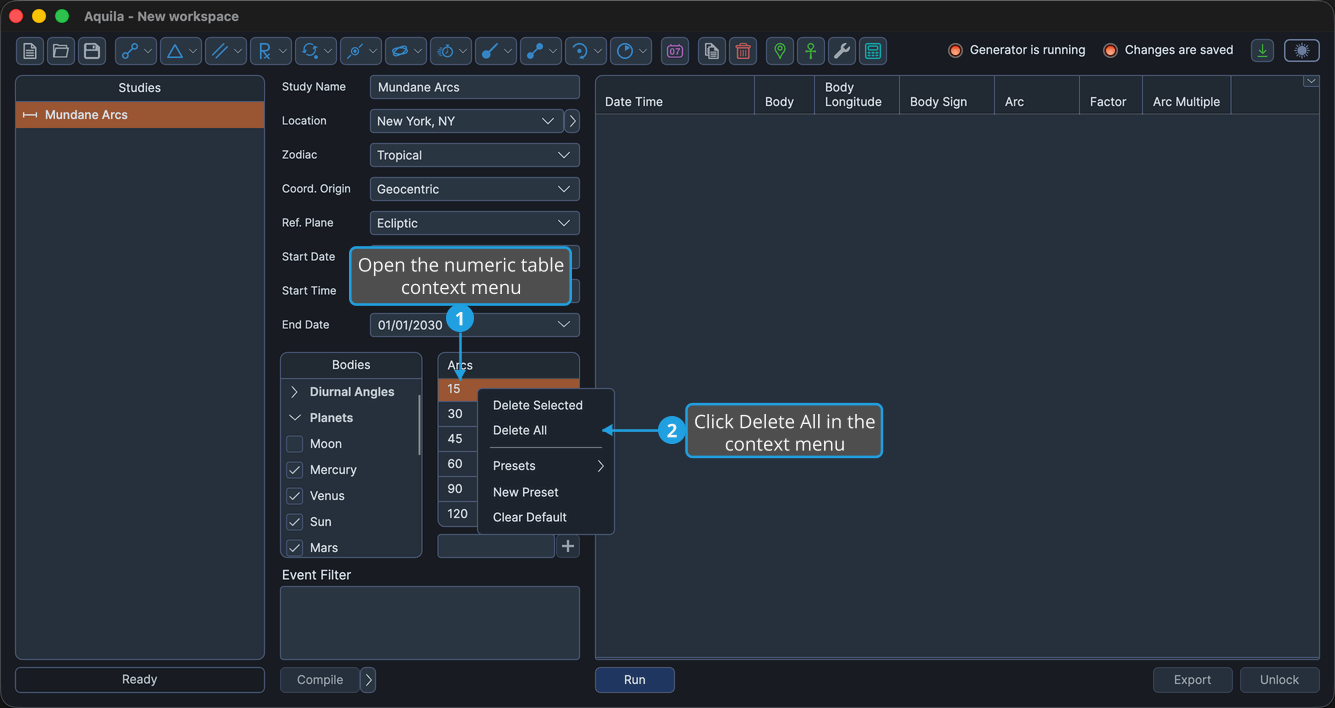Open the Location dropdown showing New York, NY
The width and height of the screenshot is (1335, 708).
[x=466, y=121]
